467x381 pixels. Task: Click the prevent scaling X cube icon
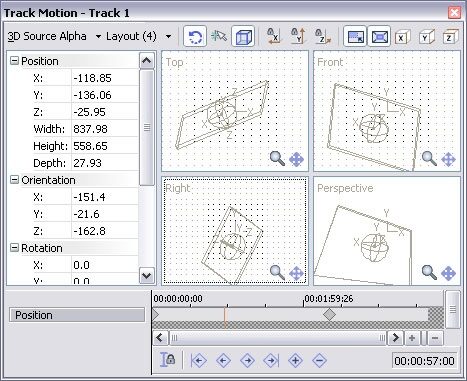click(402, 37)
